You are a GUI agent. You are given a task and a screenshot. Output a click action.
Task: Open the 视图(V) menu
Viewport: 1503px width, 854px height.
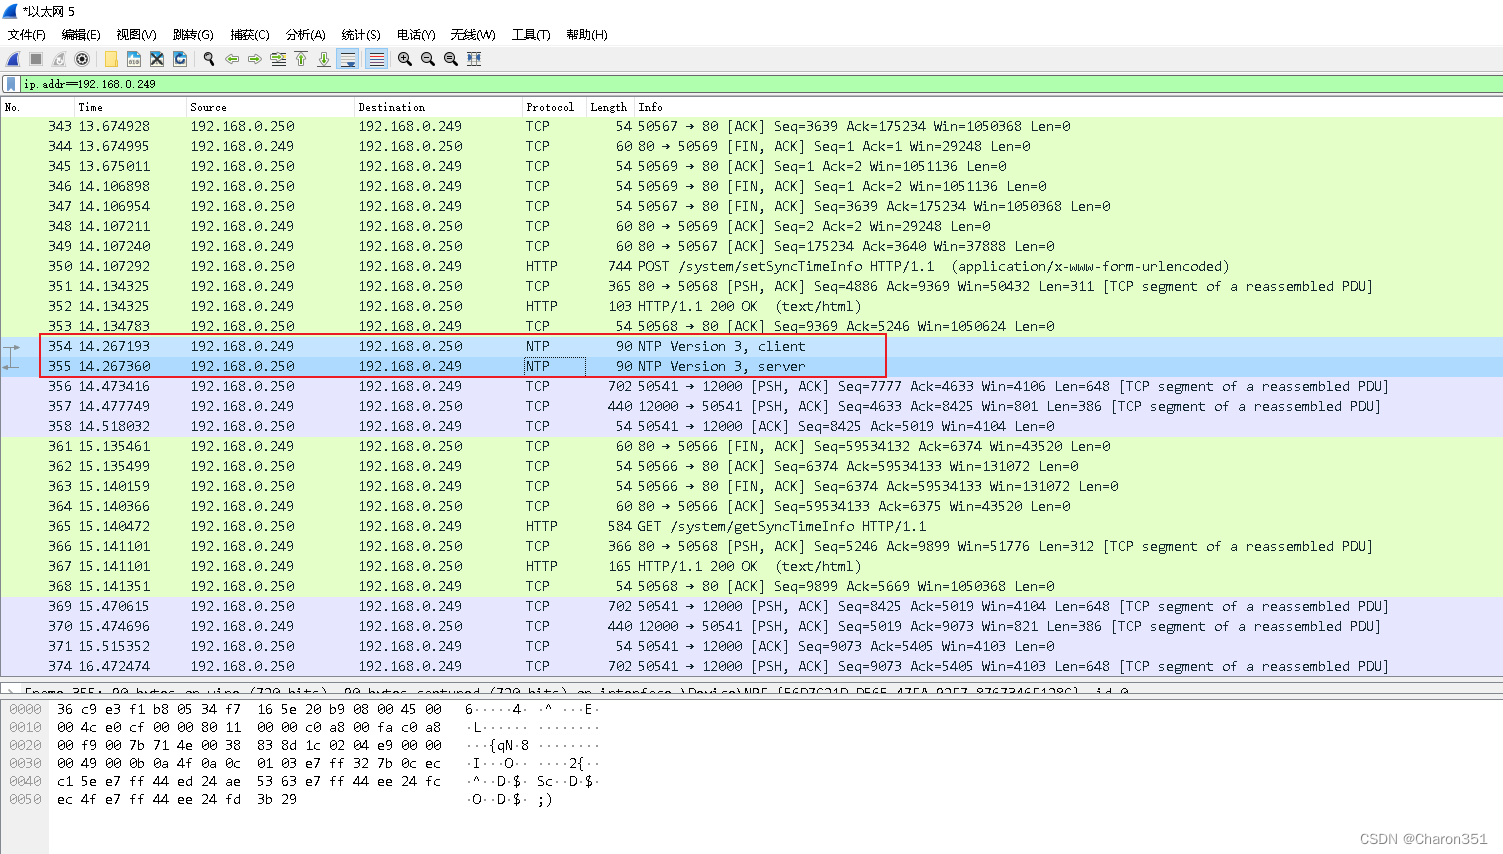coord(137,34)
